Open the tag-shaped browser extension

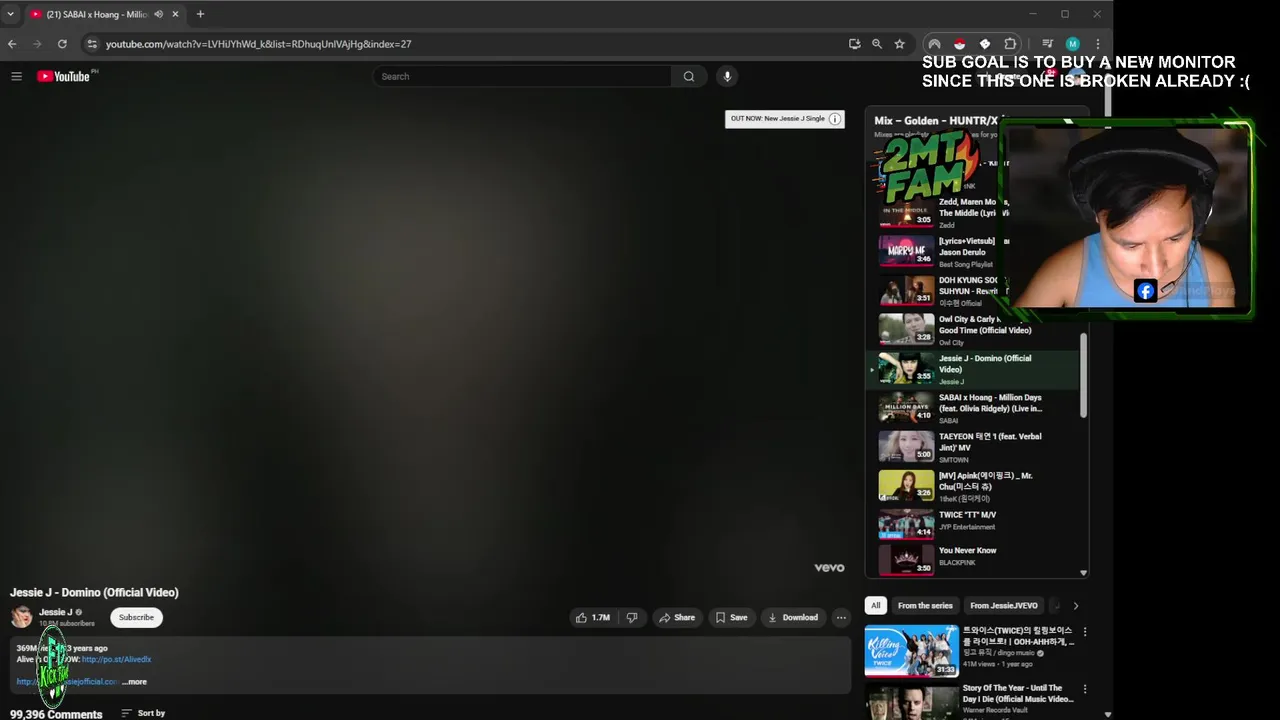(985, 44)
